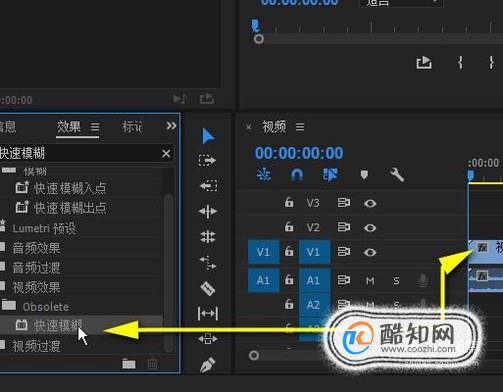
Task: Hide V1 track output eye
Action: pyautogui.click(x=370, y=252)
